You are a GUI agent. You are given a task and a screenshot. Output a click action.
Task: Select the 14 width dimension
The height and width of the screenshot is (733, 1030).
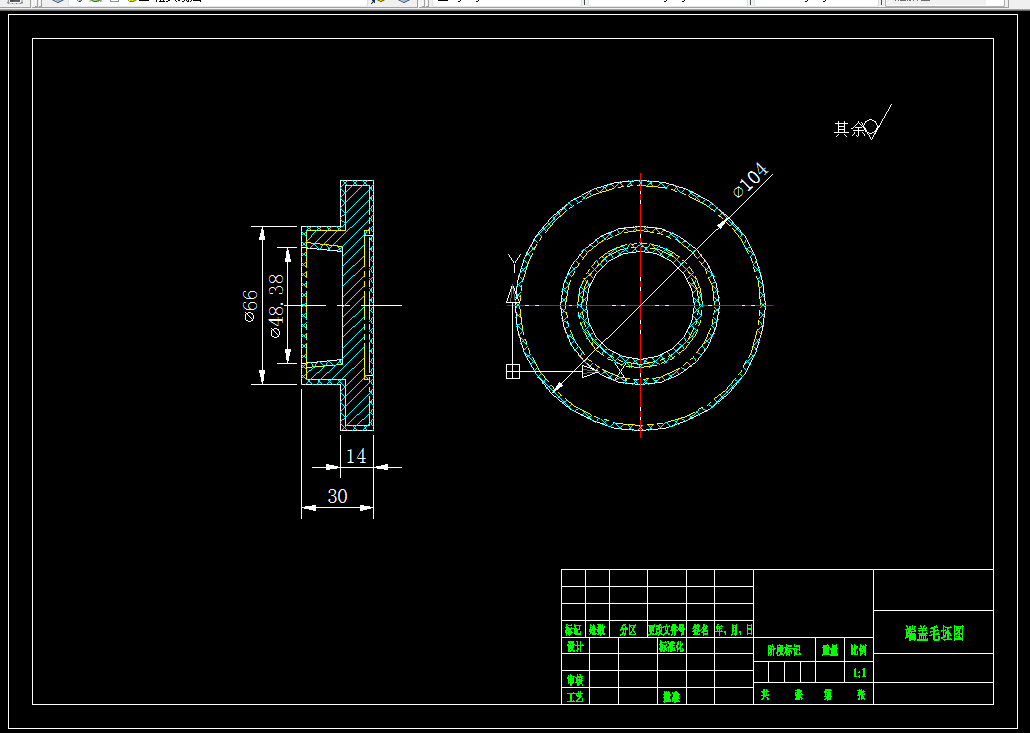356,456
